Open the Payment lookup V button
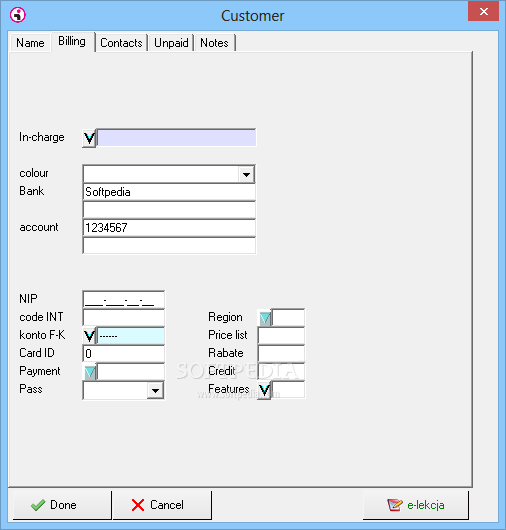506x530 pixels. click(x=90, y=372)
